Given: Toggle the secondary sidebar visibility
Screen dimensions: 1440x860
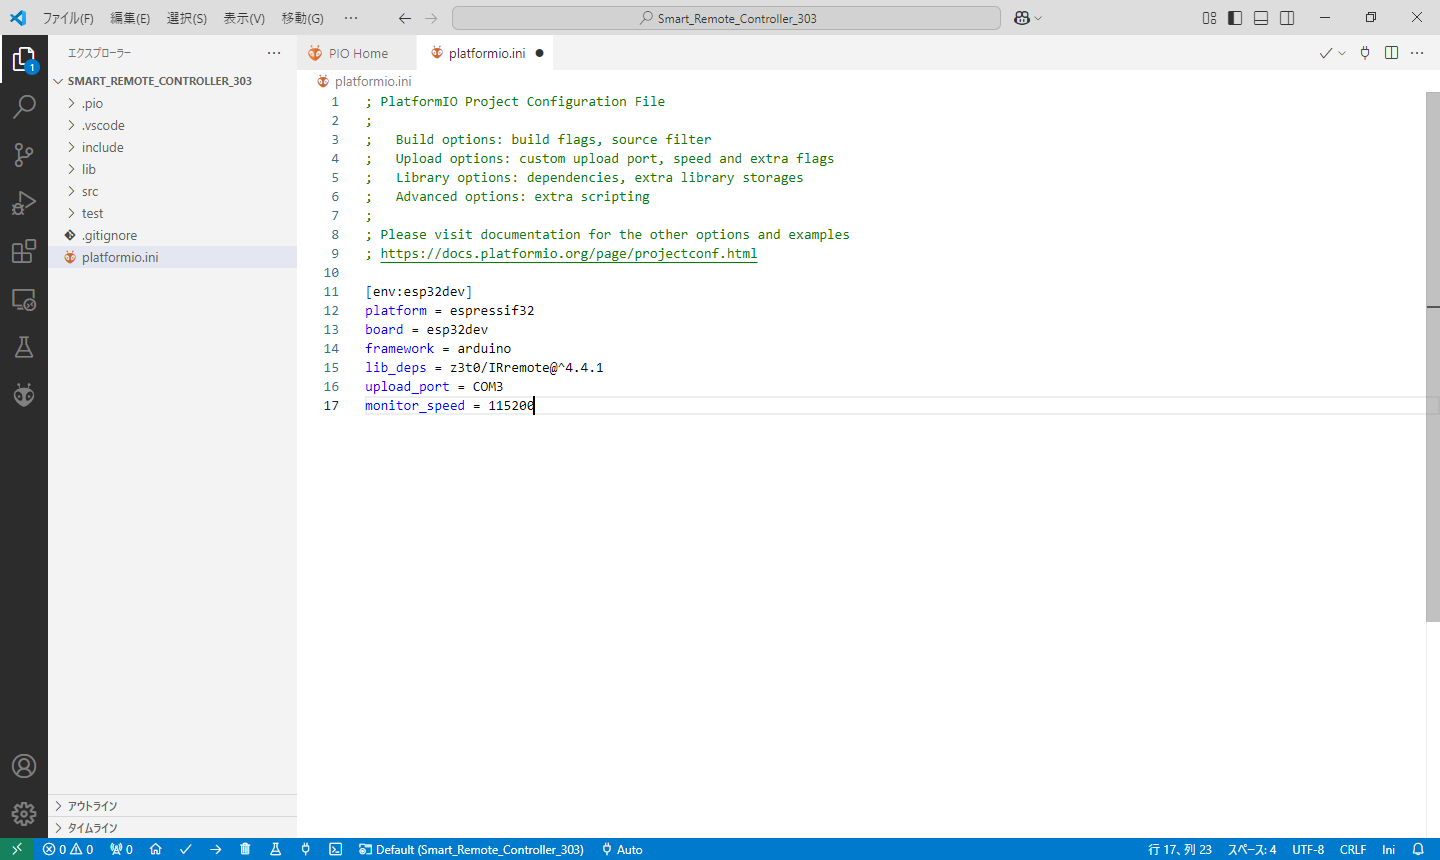Looking at the screenshot, I should (1287, 18).
